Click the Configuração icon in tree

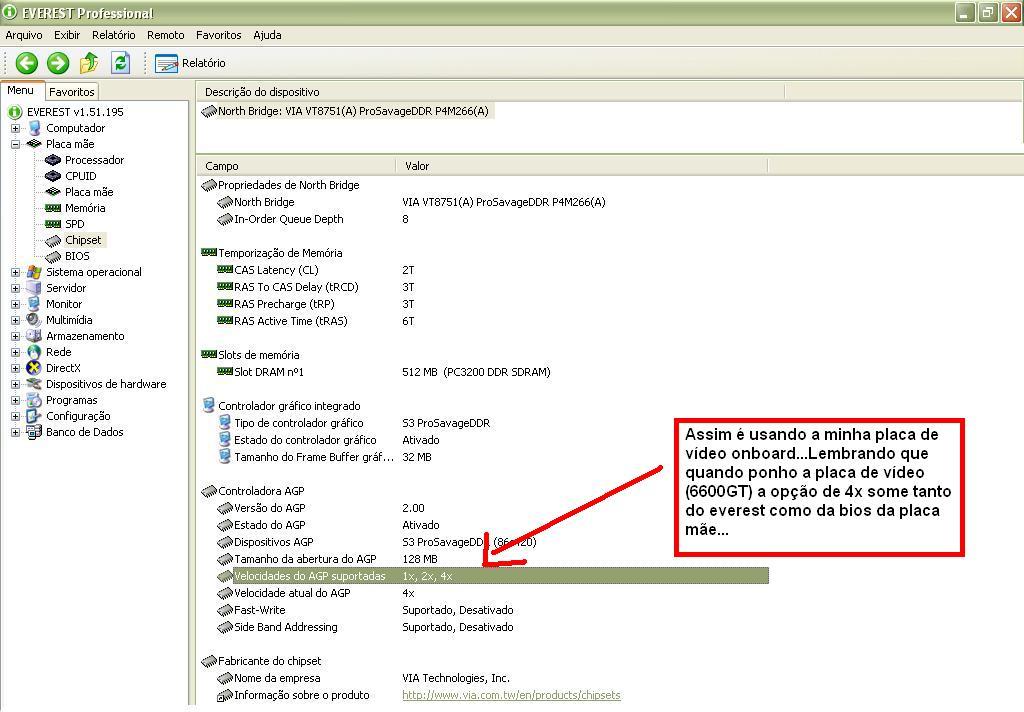34,416
